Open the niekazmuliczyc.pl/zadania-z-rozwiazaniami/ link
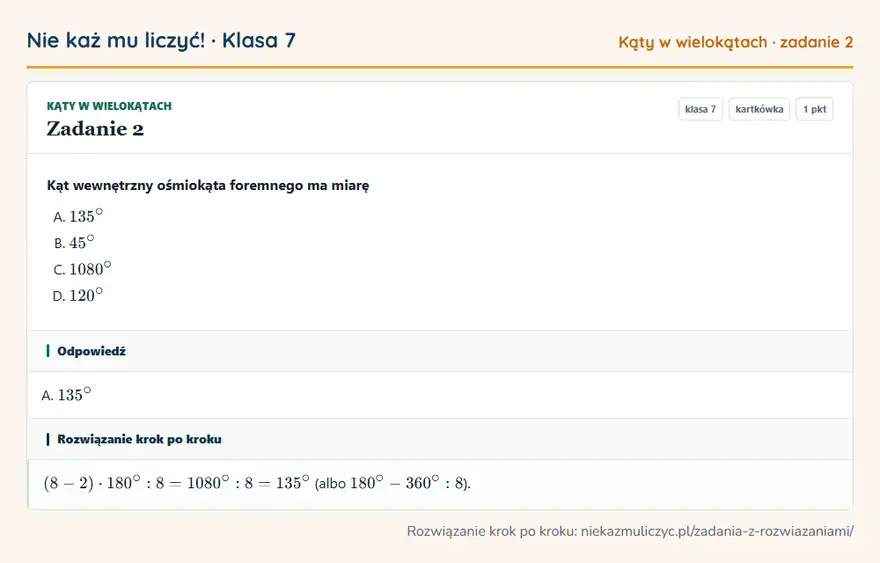The image size is (880, 563). click(x=717, y=531)
